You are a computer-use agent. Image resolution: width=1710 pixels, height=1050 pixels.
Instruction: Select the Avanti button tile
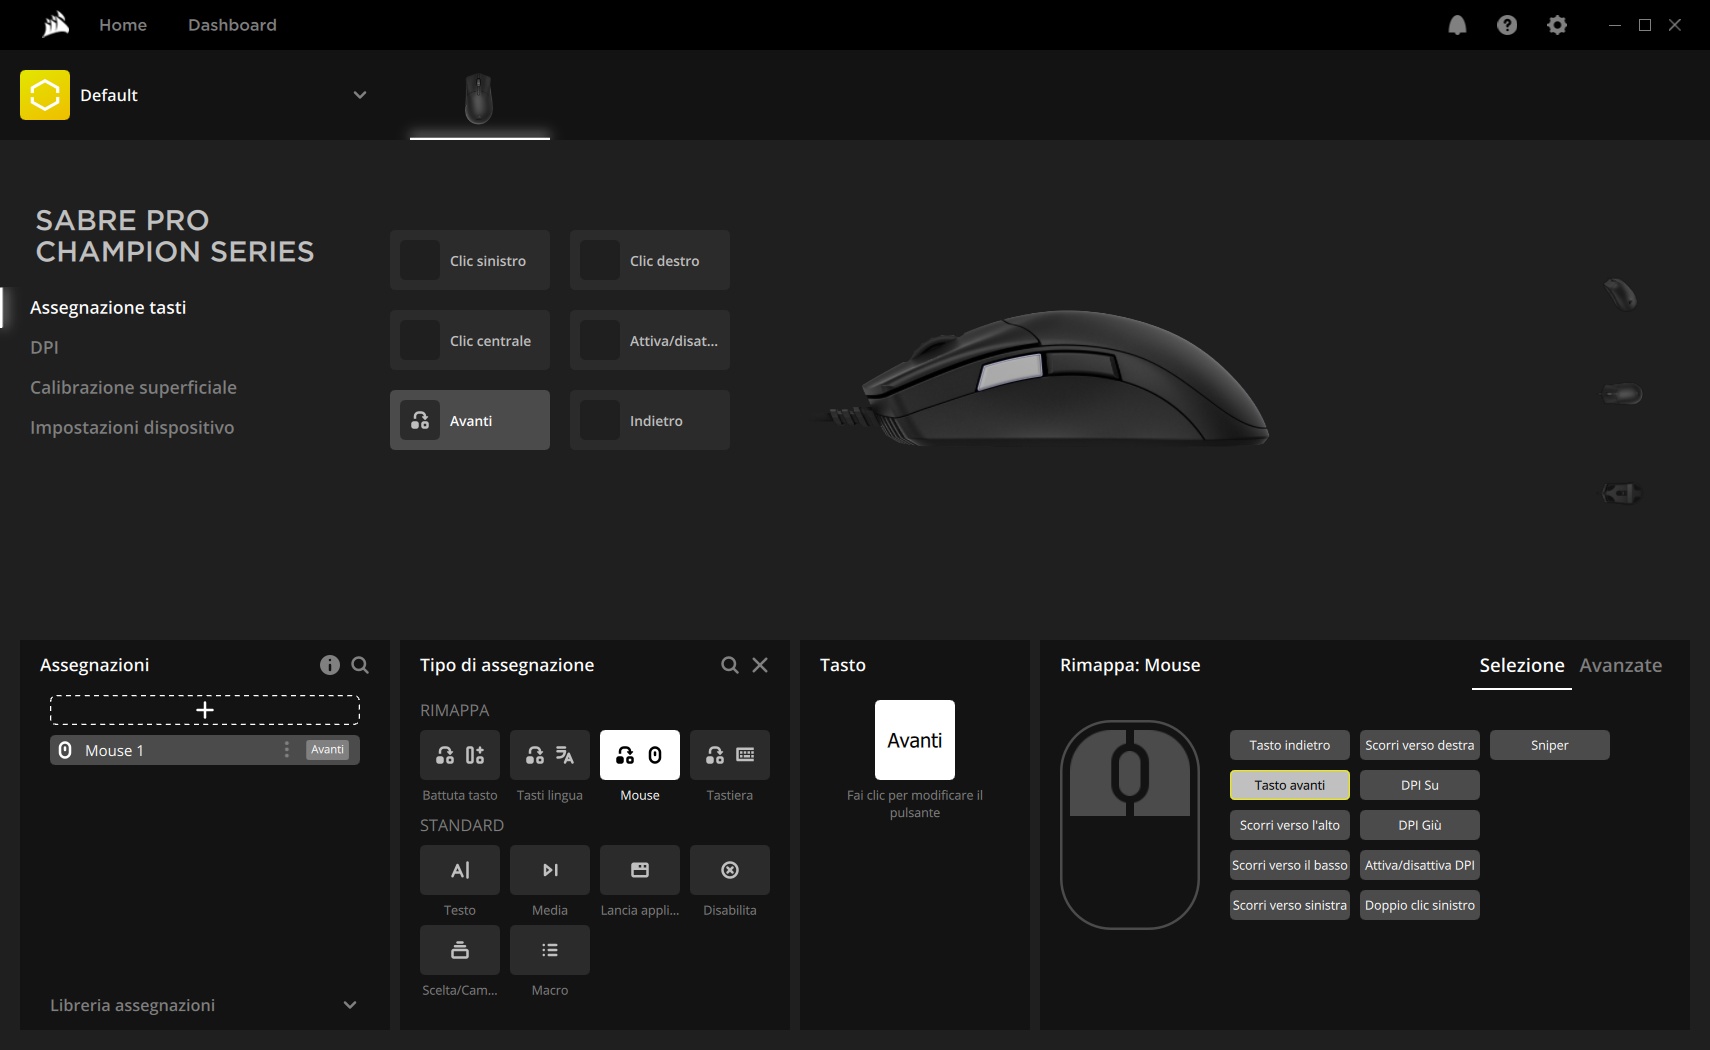coord(470,420)
